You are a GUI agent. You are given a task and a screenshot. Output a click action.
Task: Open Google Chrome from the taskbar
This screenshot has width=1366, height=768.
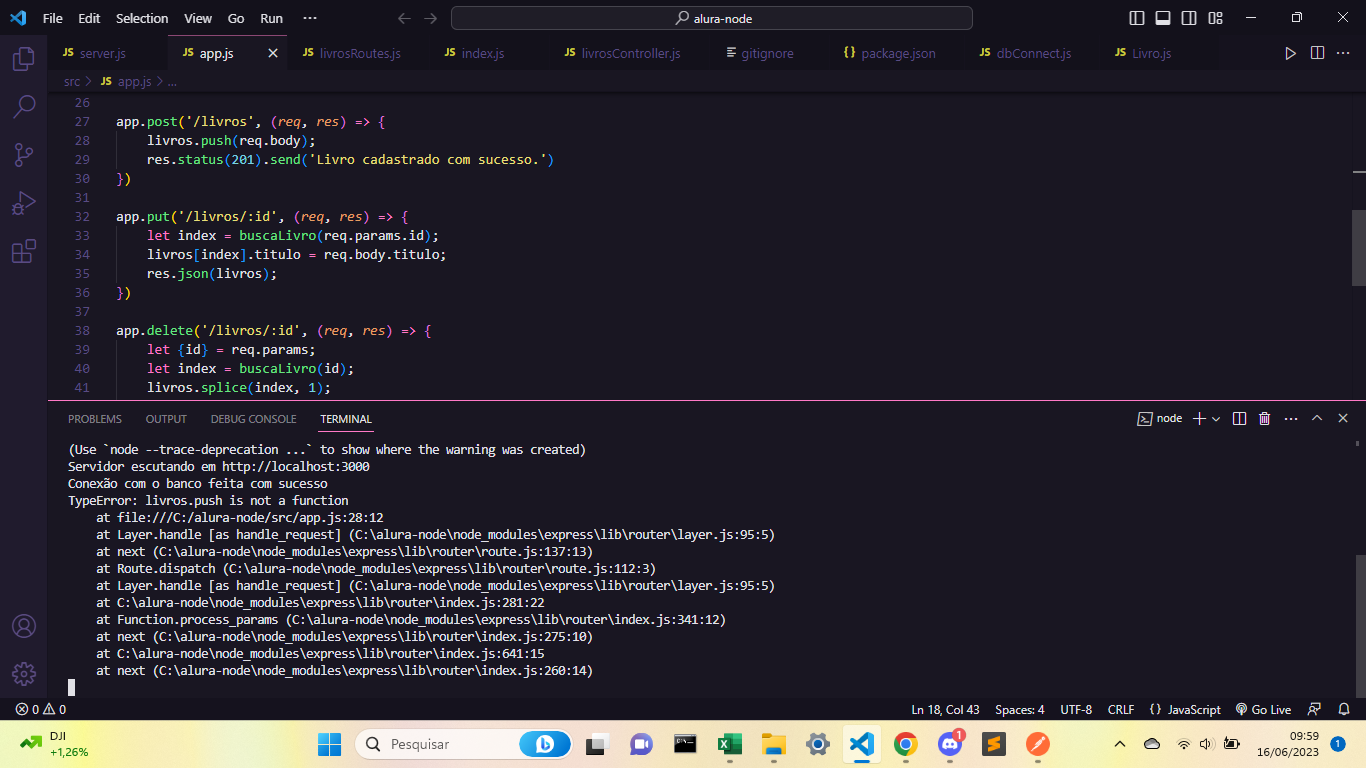click(905, 744)
